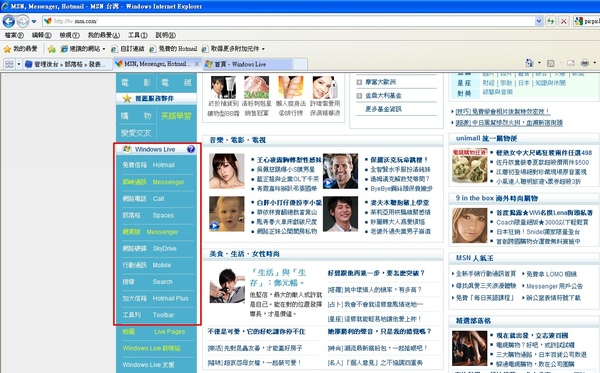Open the 網路電話 Call sidebar link
This screenshot has width=600, height=373.
(143, 199)
